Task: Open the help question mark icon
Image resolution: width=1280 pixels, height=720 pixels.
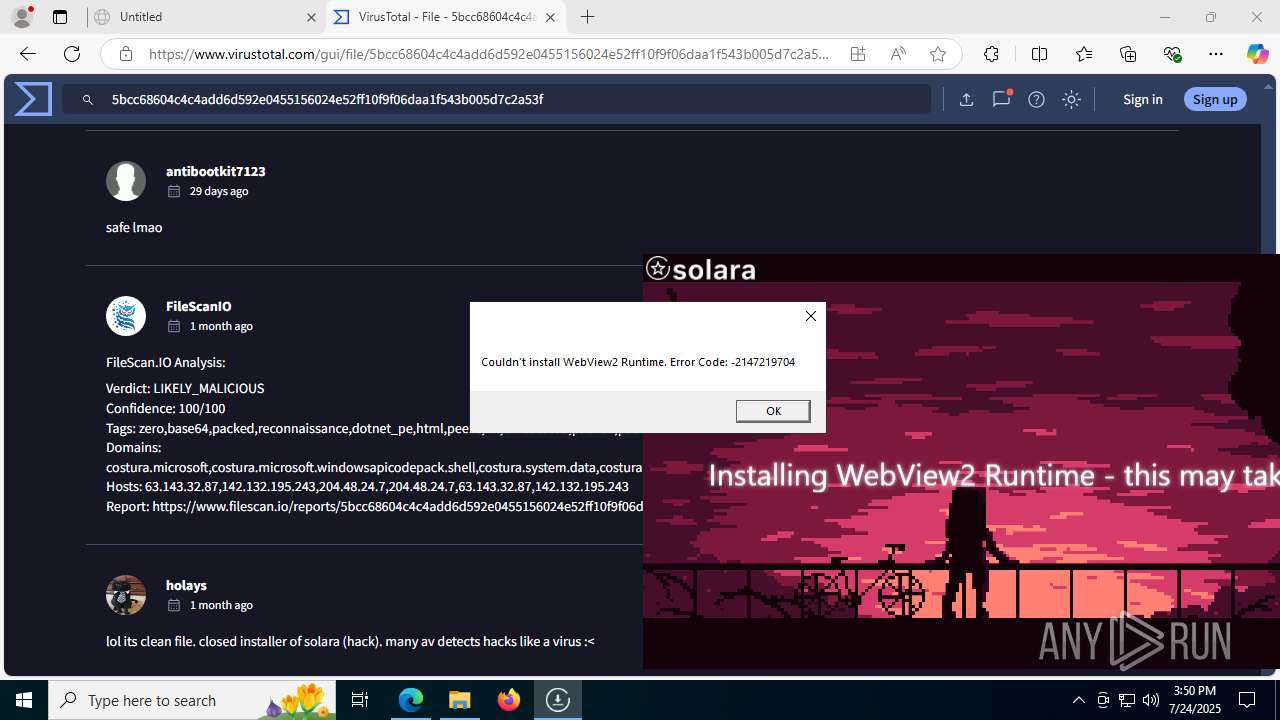Action: [1036, 99]
